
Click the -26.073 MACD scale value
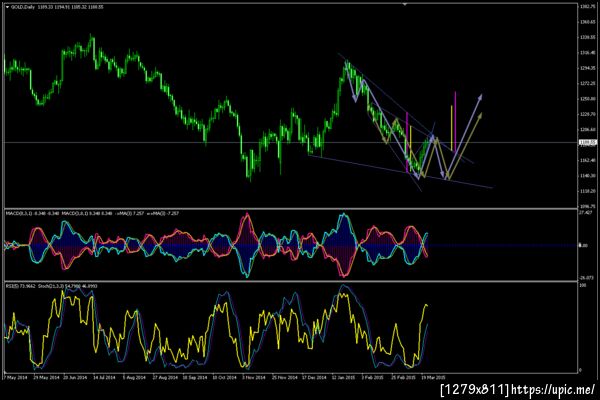point(587,278)
